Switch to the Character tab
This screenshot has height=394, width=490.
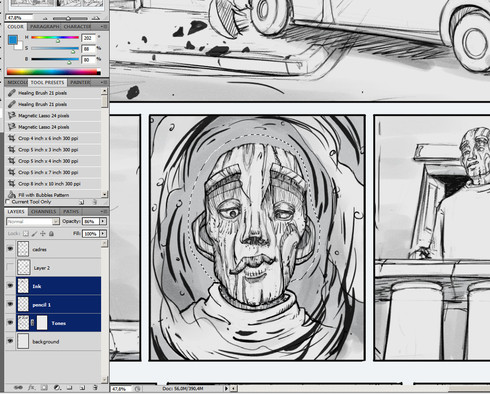[x=77, y=26]
